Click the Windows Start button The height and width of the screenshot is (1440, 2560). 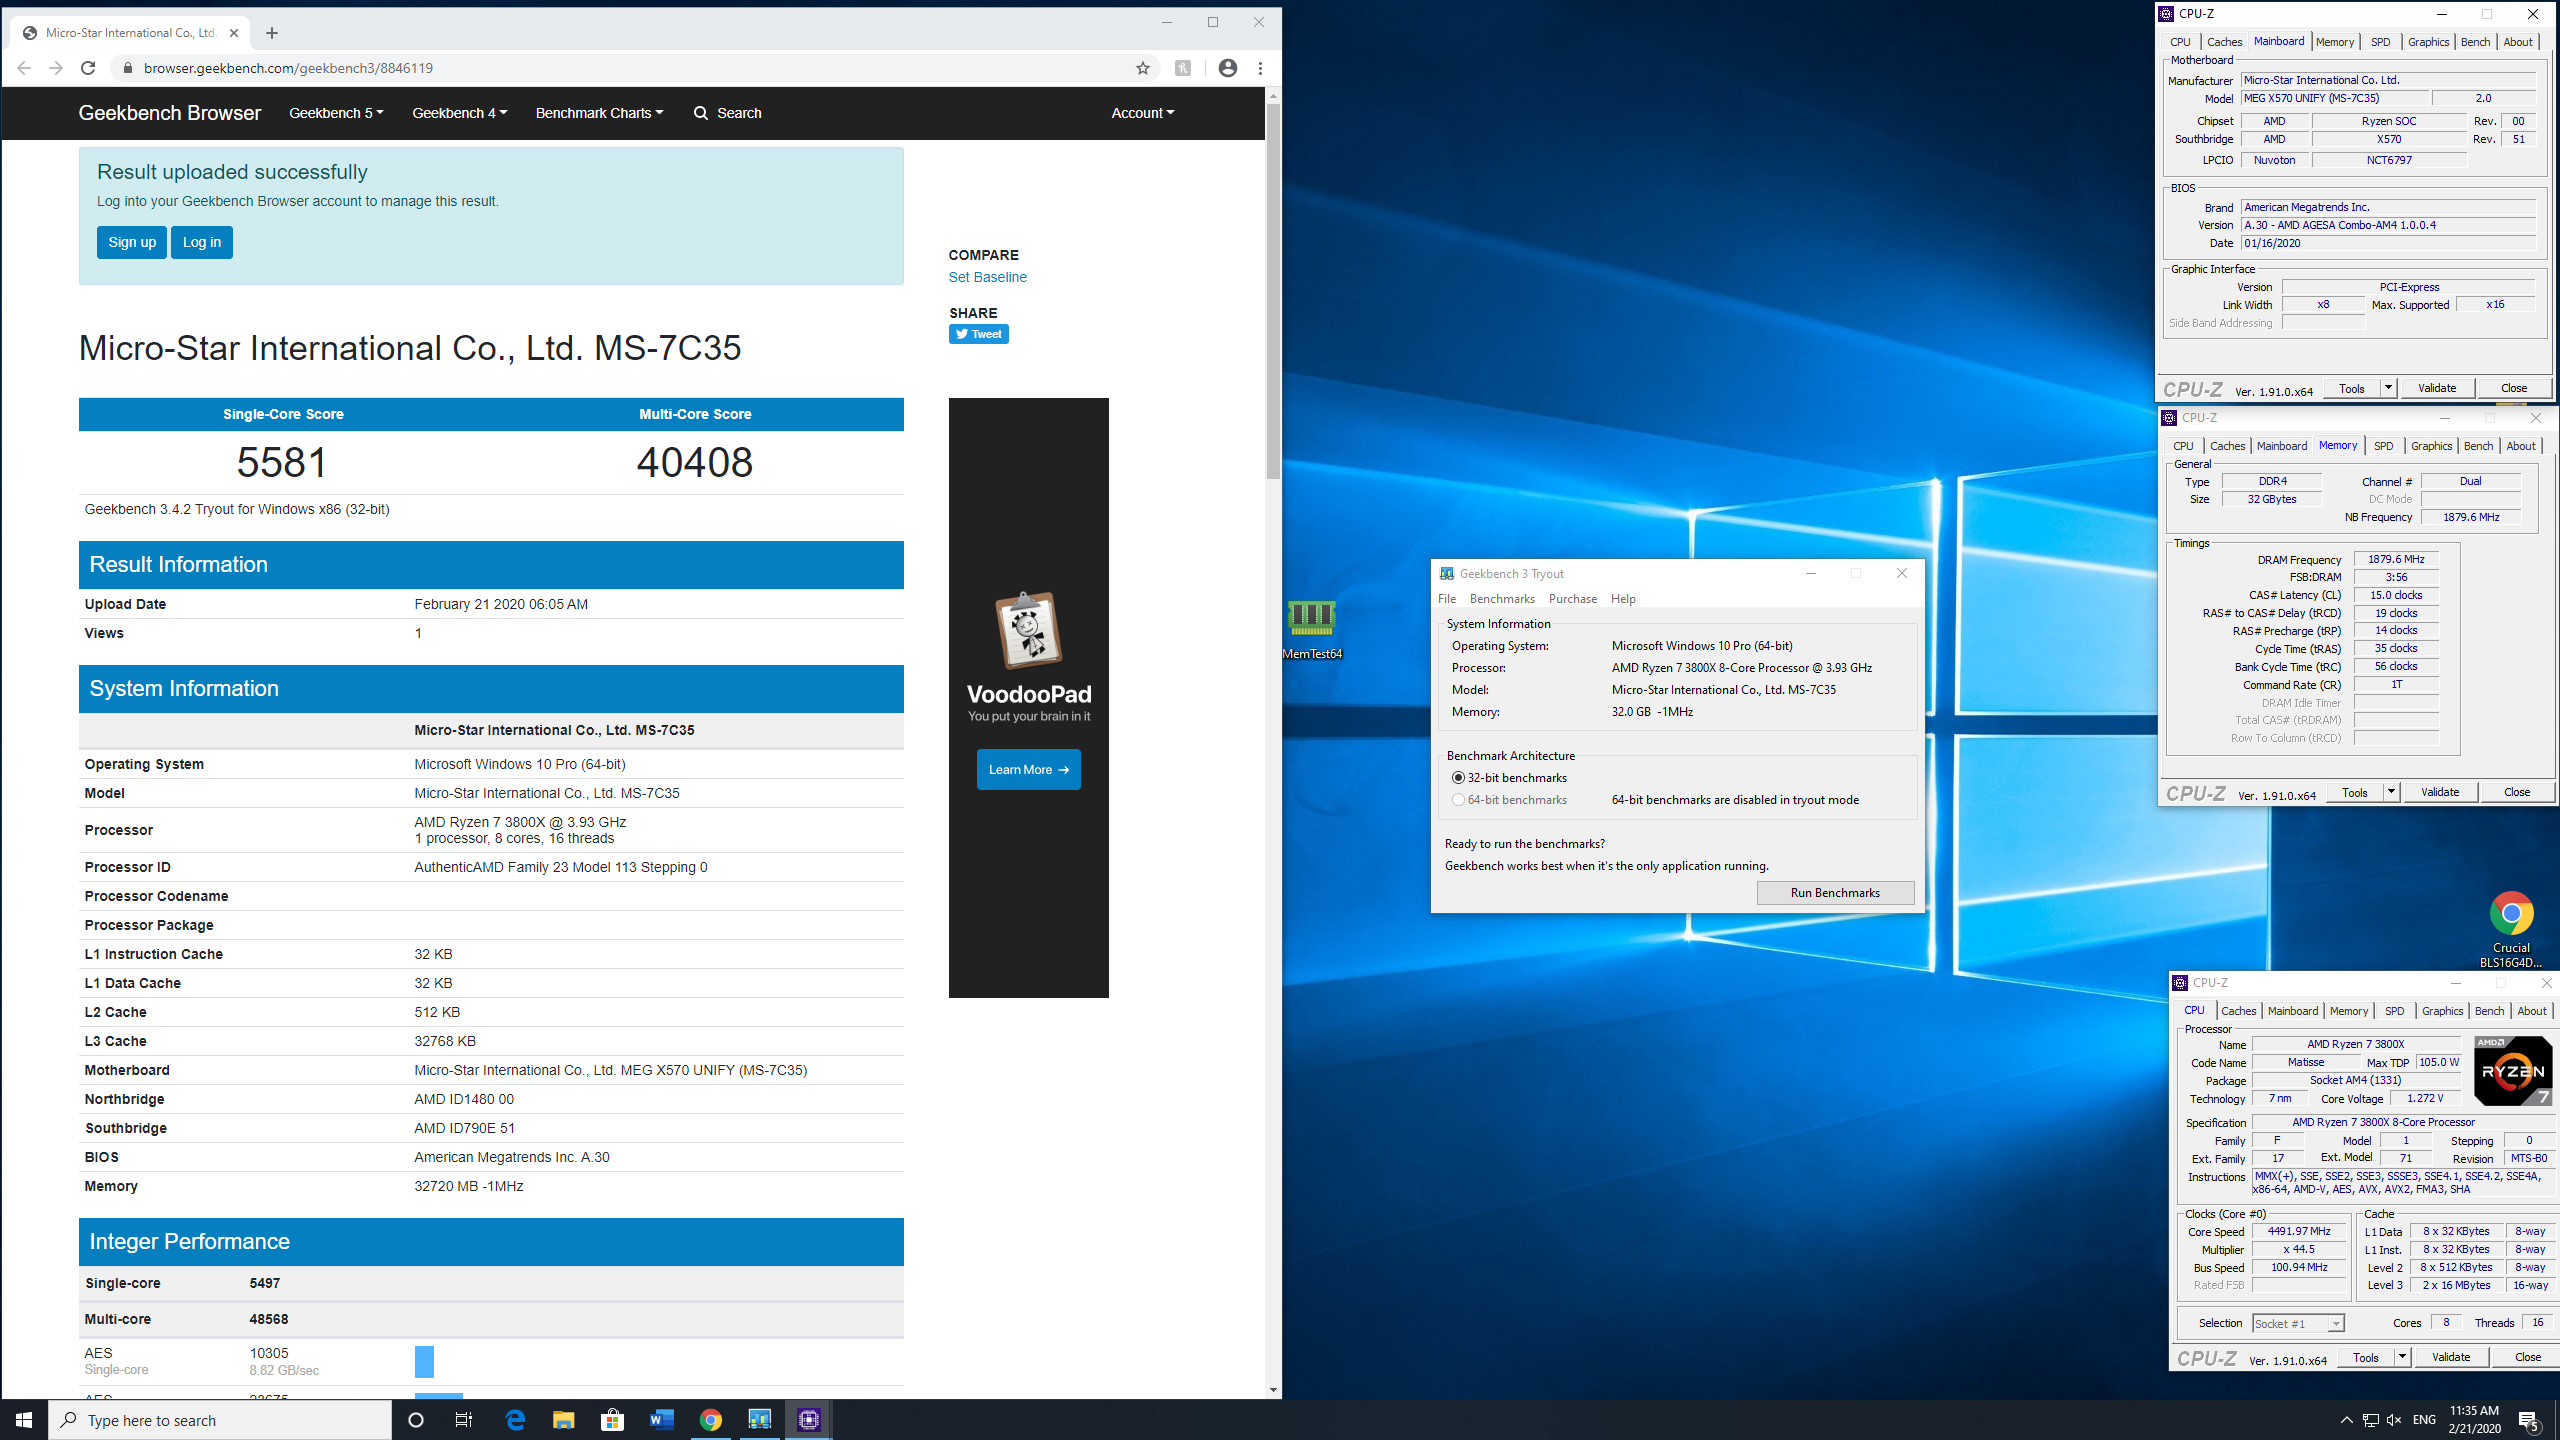(x=24, y=1420)
